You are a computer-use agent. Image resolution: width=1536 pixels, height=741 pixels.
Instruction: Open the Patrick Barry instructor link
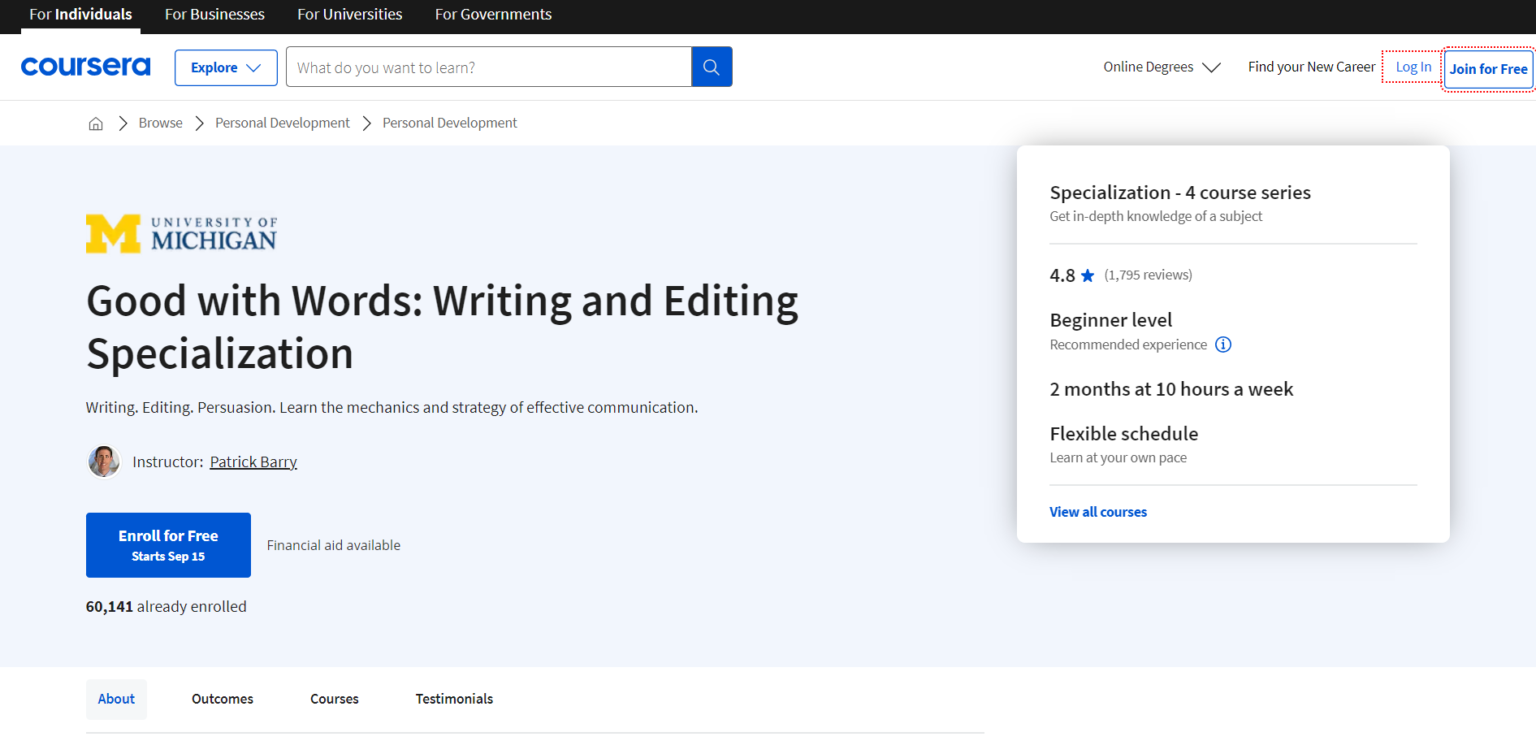253,461
